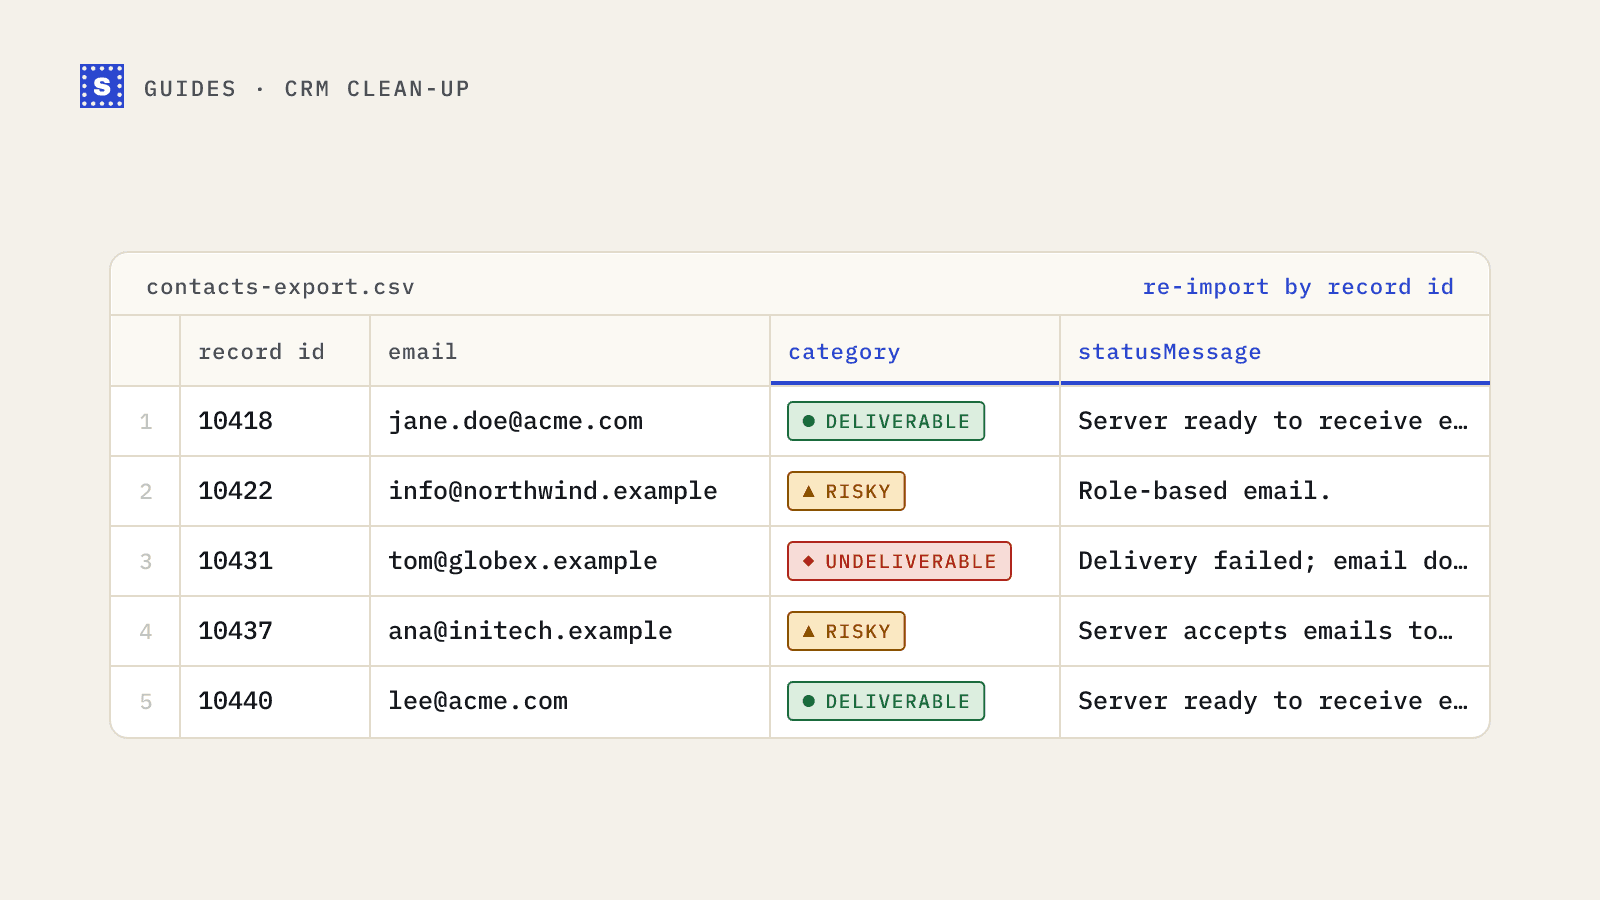Click email jane.doe@acme.com

click(515, 421)
